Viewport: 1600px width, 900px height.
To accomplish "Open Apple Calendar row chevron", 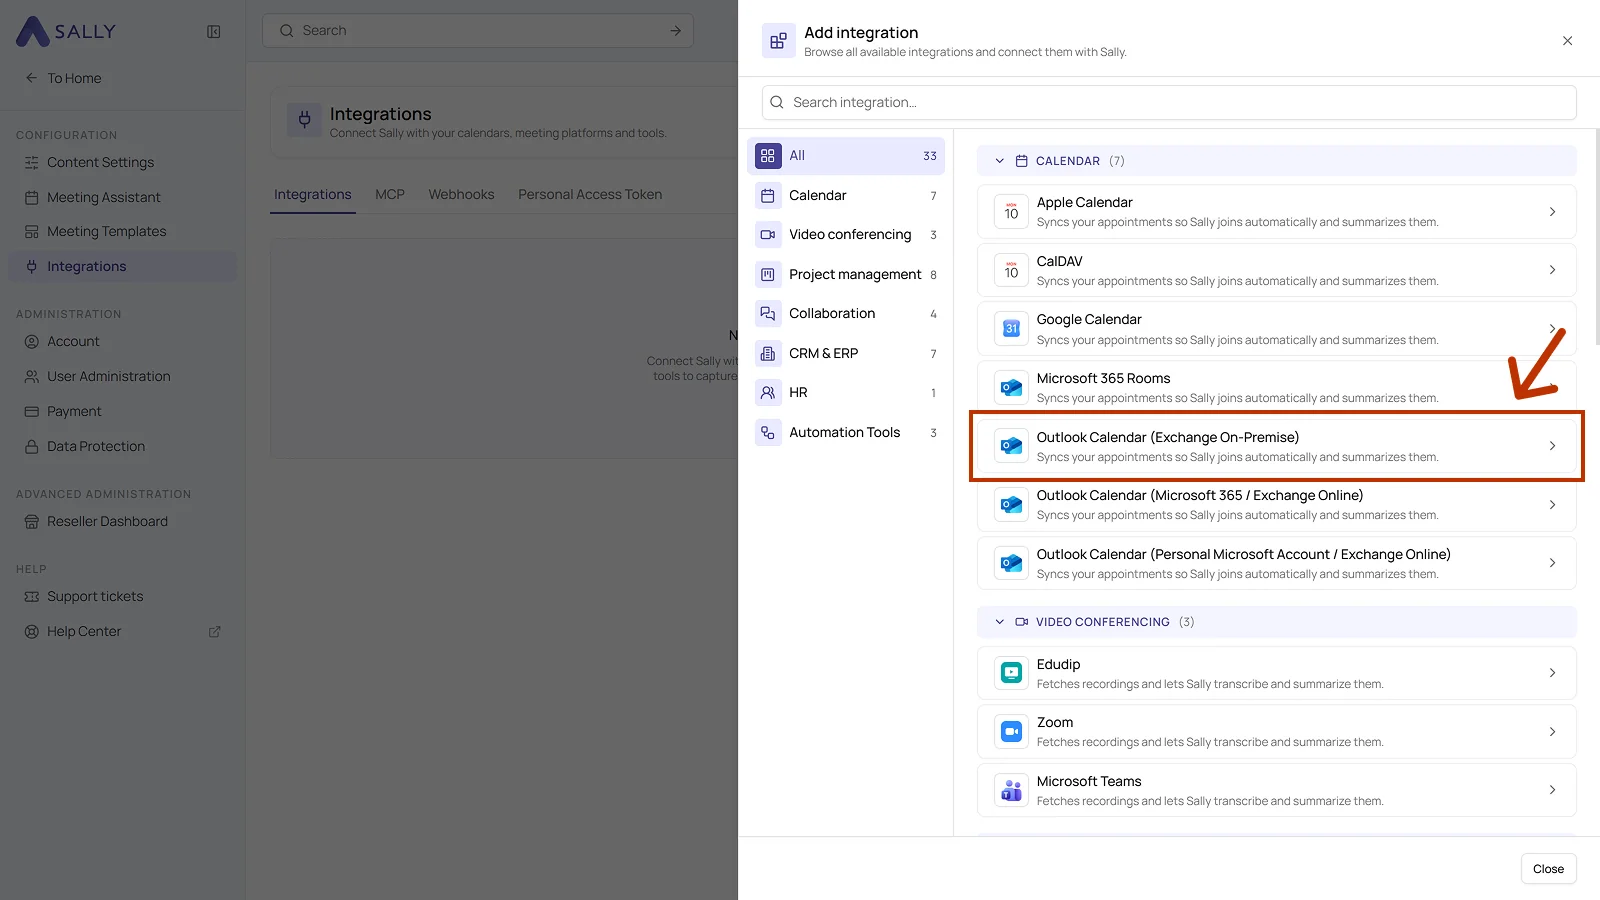I will point(1552,212).
